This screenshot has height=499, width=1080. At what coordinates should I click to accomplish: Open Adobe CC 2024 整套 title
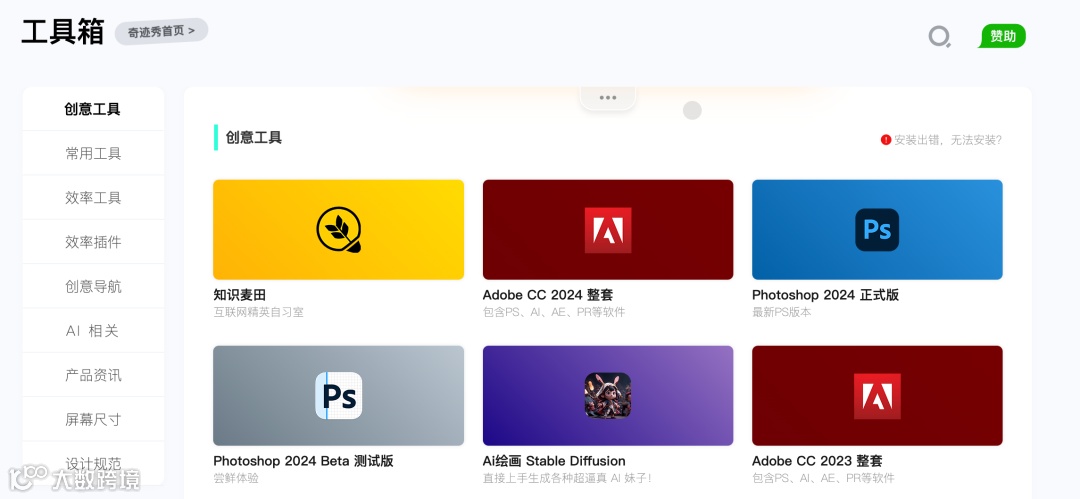(548, 295)
